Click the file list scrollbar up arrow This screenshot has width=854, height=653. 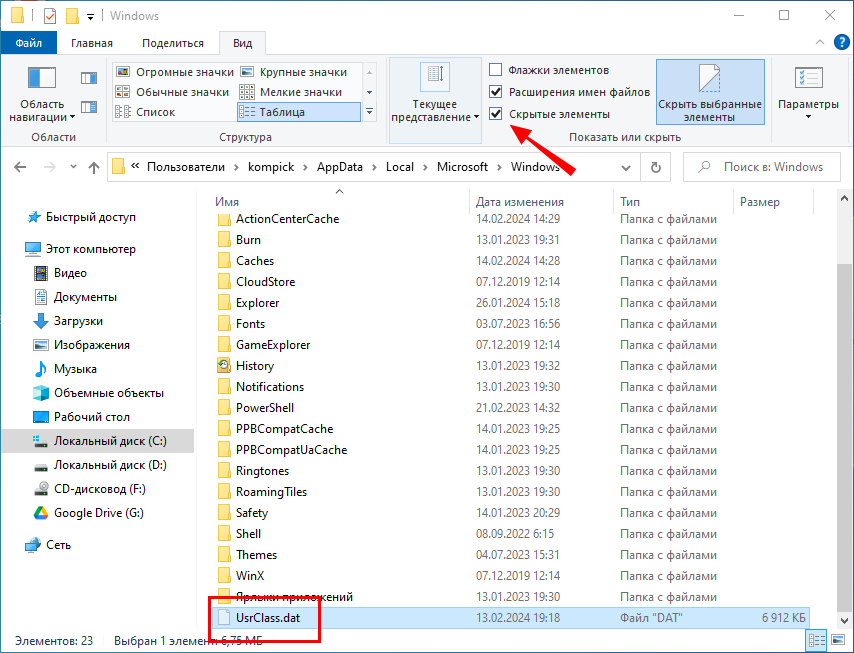[x=844, y=198]
